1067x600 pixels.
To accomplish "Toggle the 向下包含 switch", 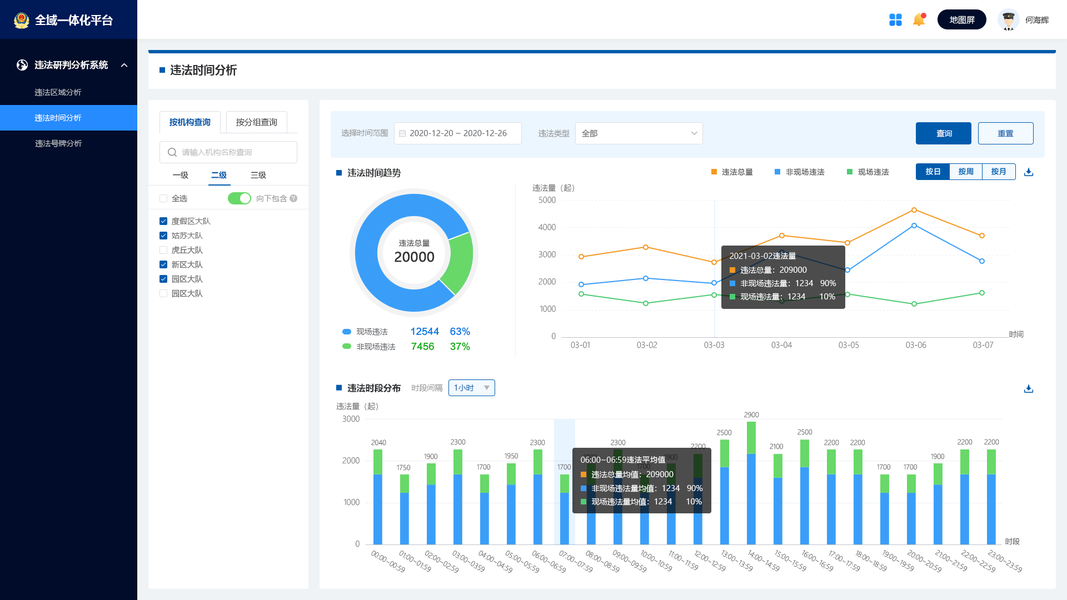I will [x=239, y=198].
